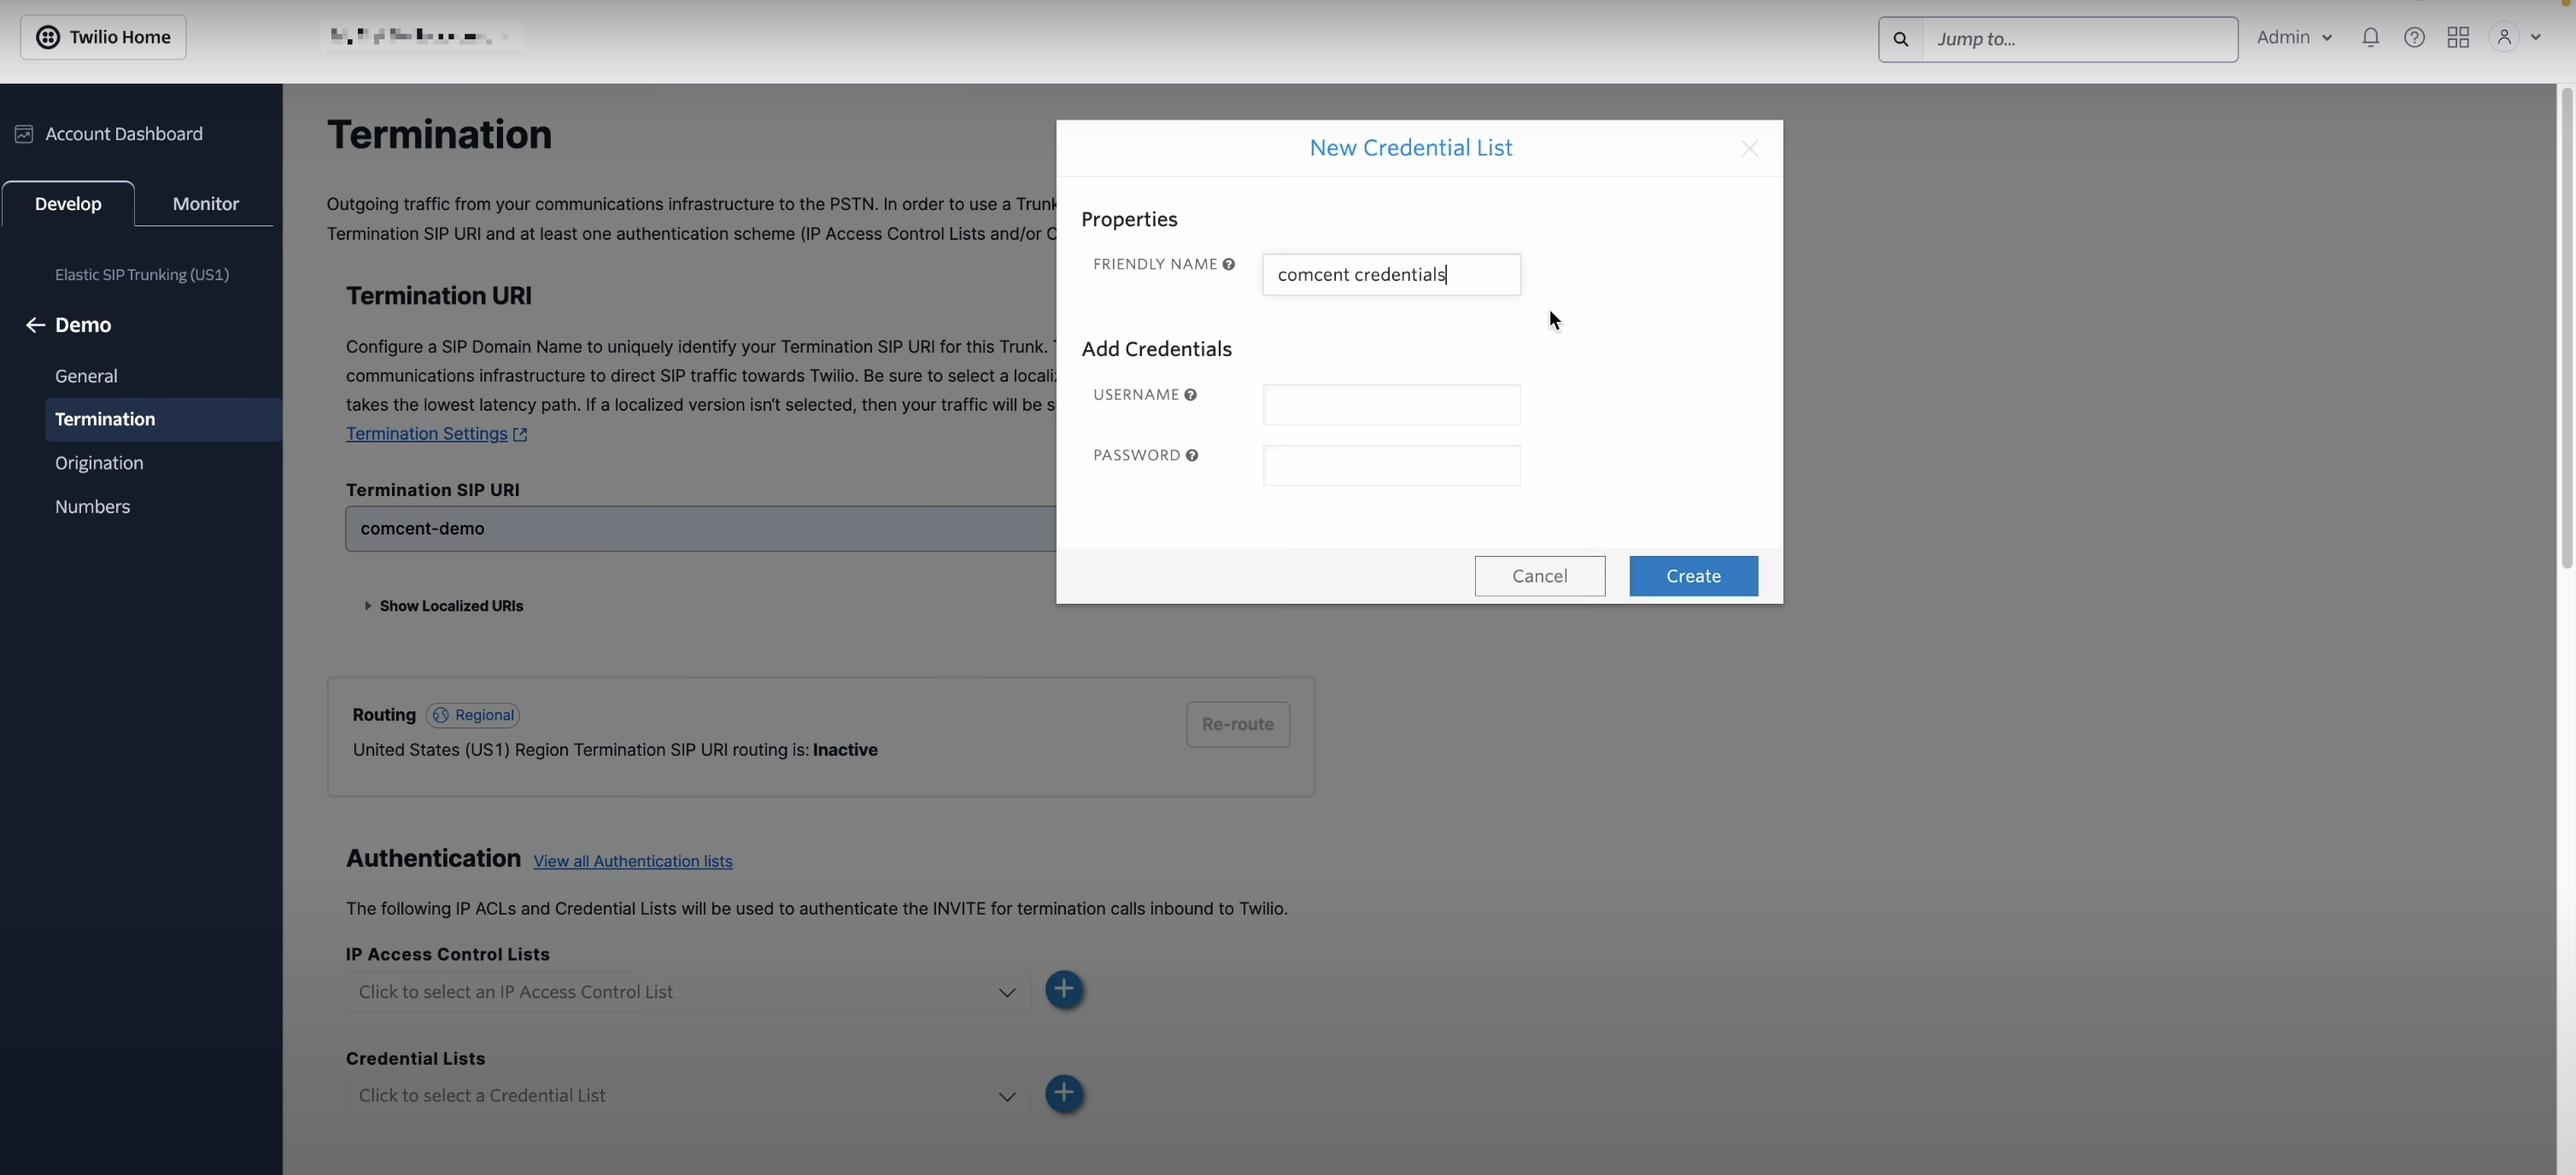The image size is (2576, 1175).
Task: Click the Password input field
Action: click(1391, 466)
